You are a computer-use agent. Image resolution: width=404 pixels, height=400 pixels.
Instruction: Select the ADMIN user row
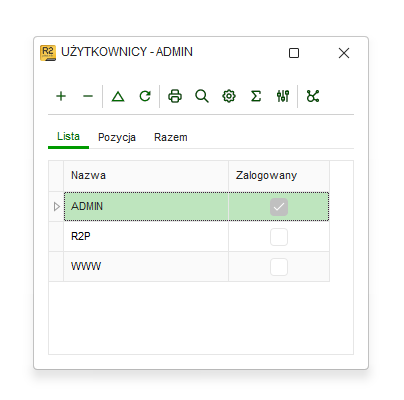(x=196, y=207)
